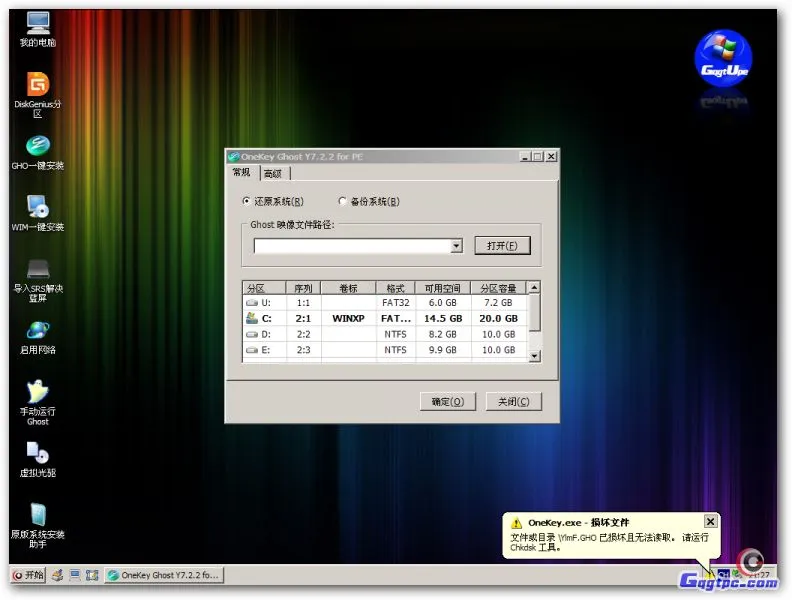The height and width of the screenshot is (600, 792).
Task: Click the C: system drive icon
Action: (252, 318)
